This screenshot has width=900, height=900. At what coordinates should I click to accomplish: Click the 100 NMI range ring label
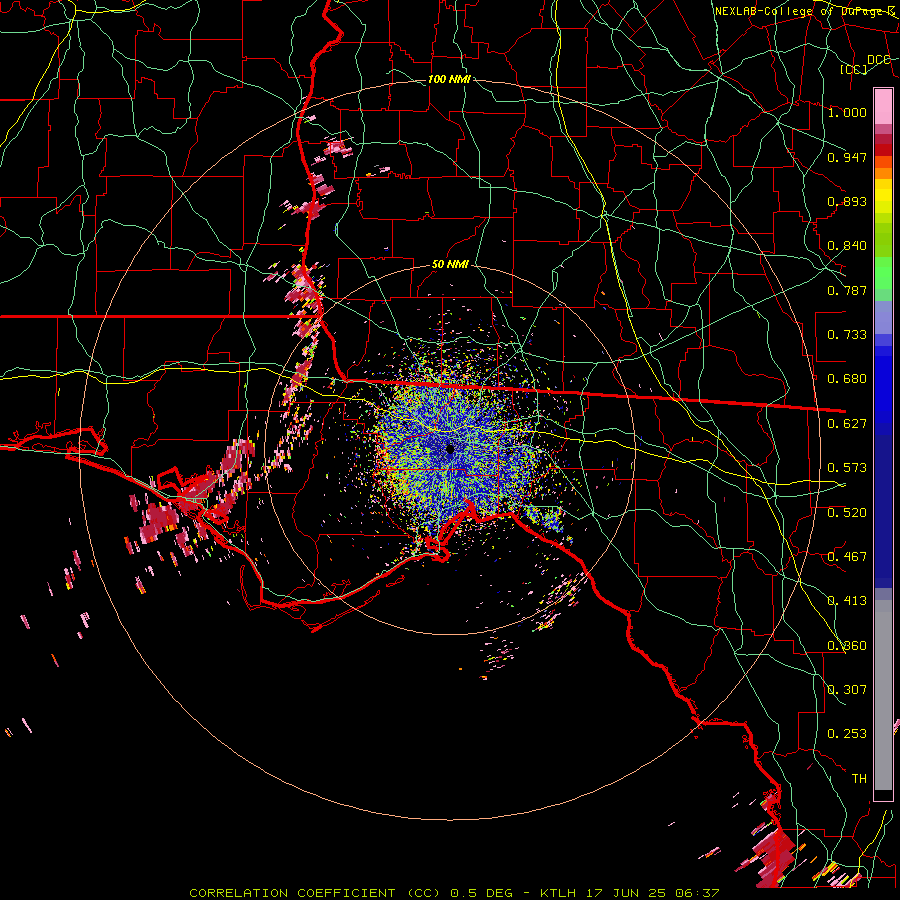449,79
